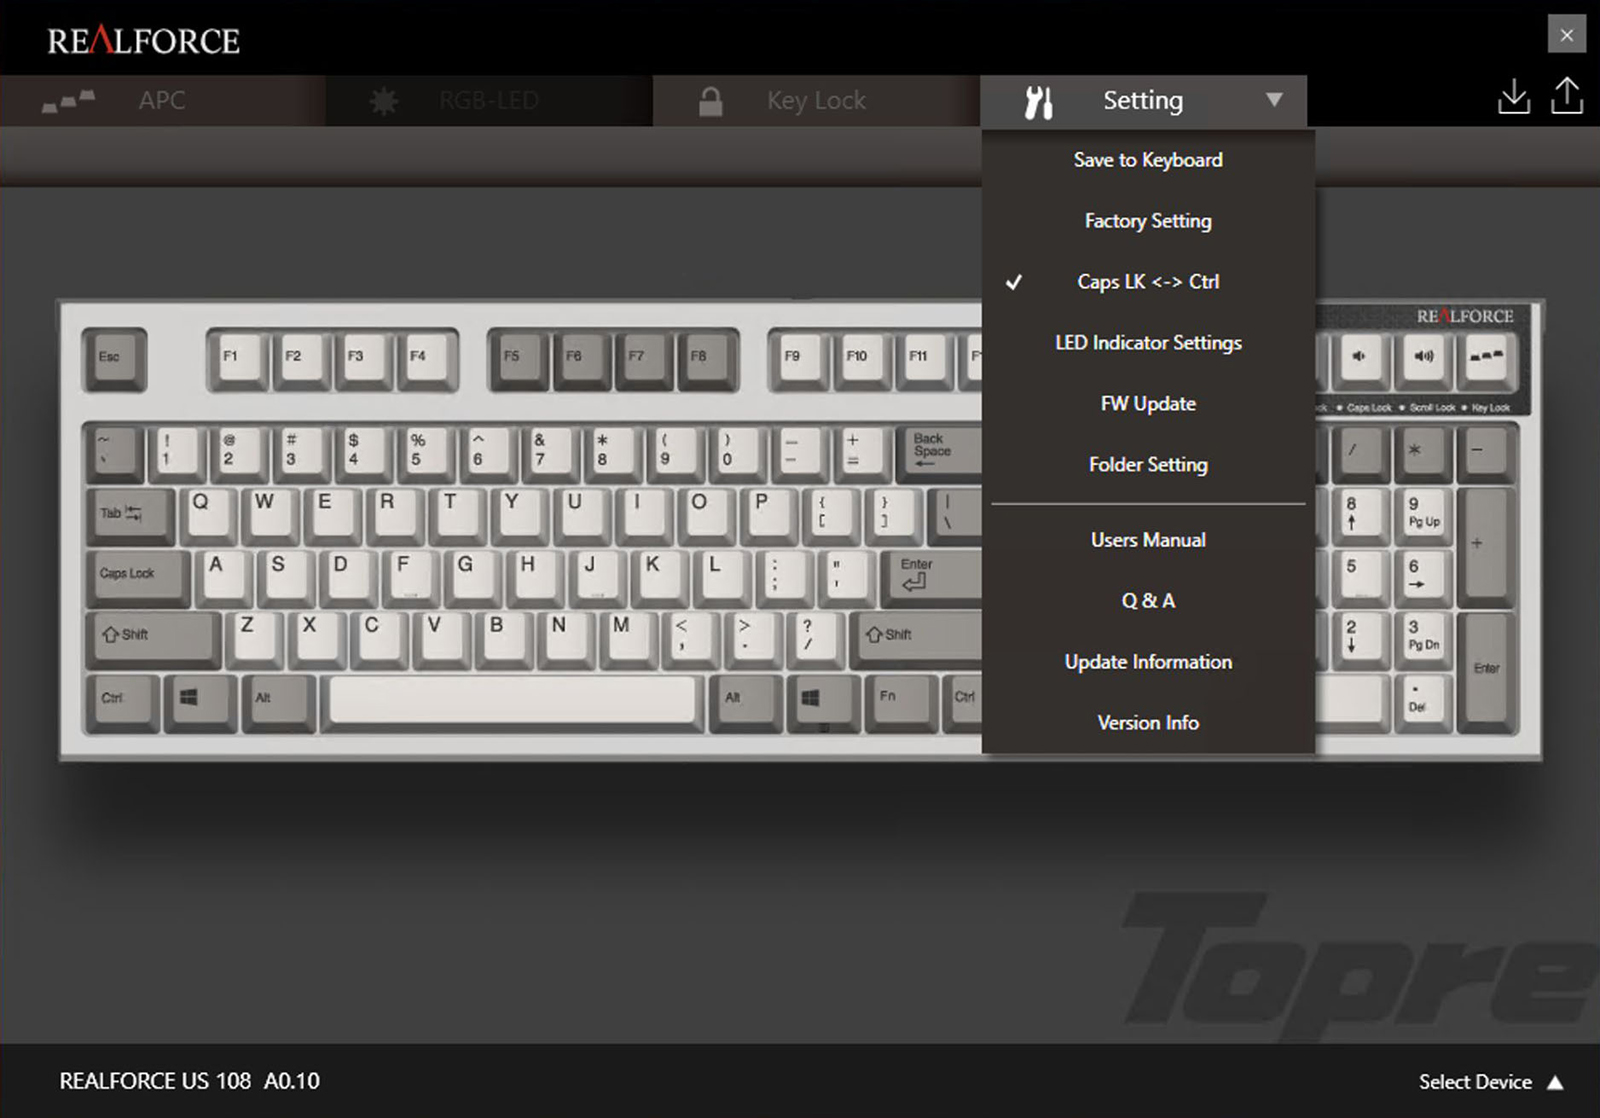Open the APC tab
Screen dimensions: 1600x1118
163,101
